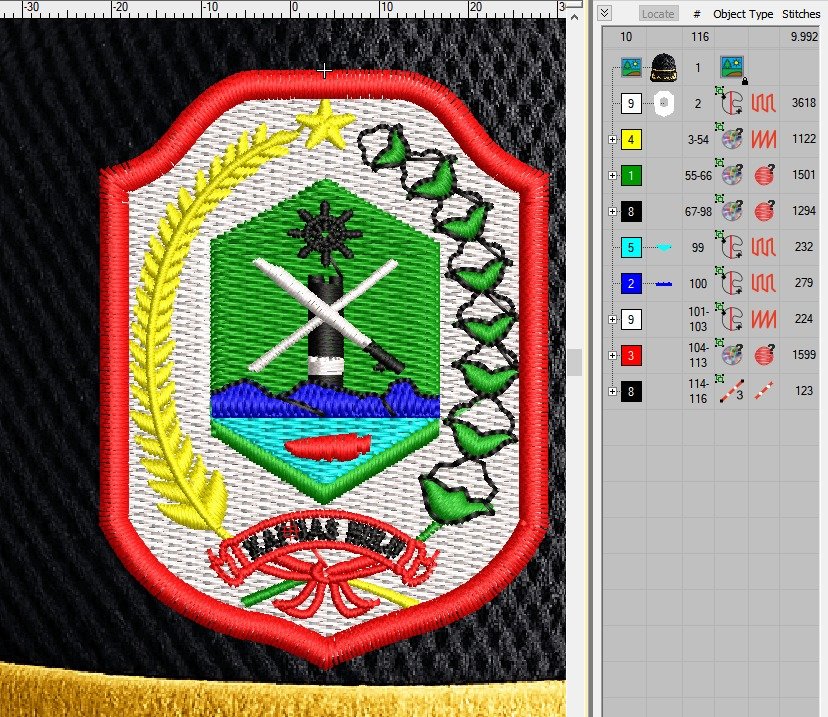Click the scroll up arrow of canvas scrollbar

click(x=575, y=18)
